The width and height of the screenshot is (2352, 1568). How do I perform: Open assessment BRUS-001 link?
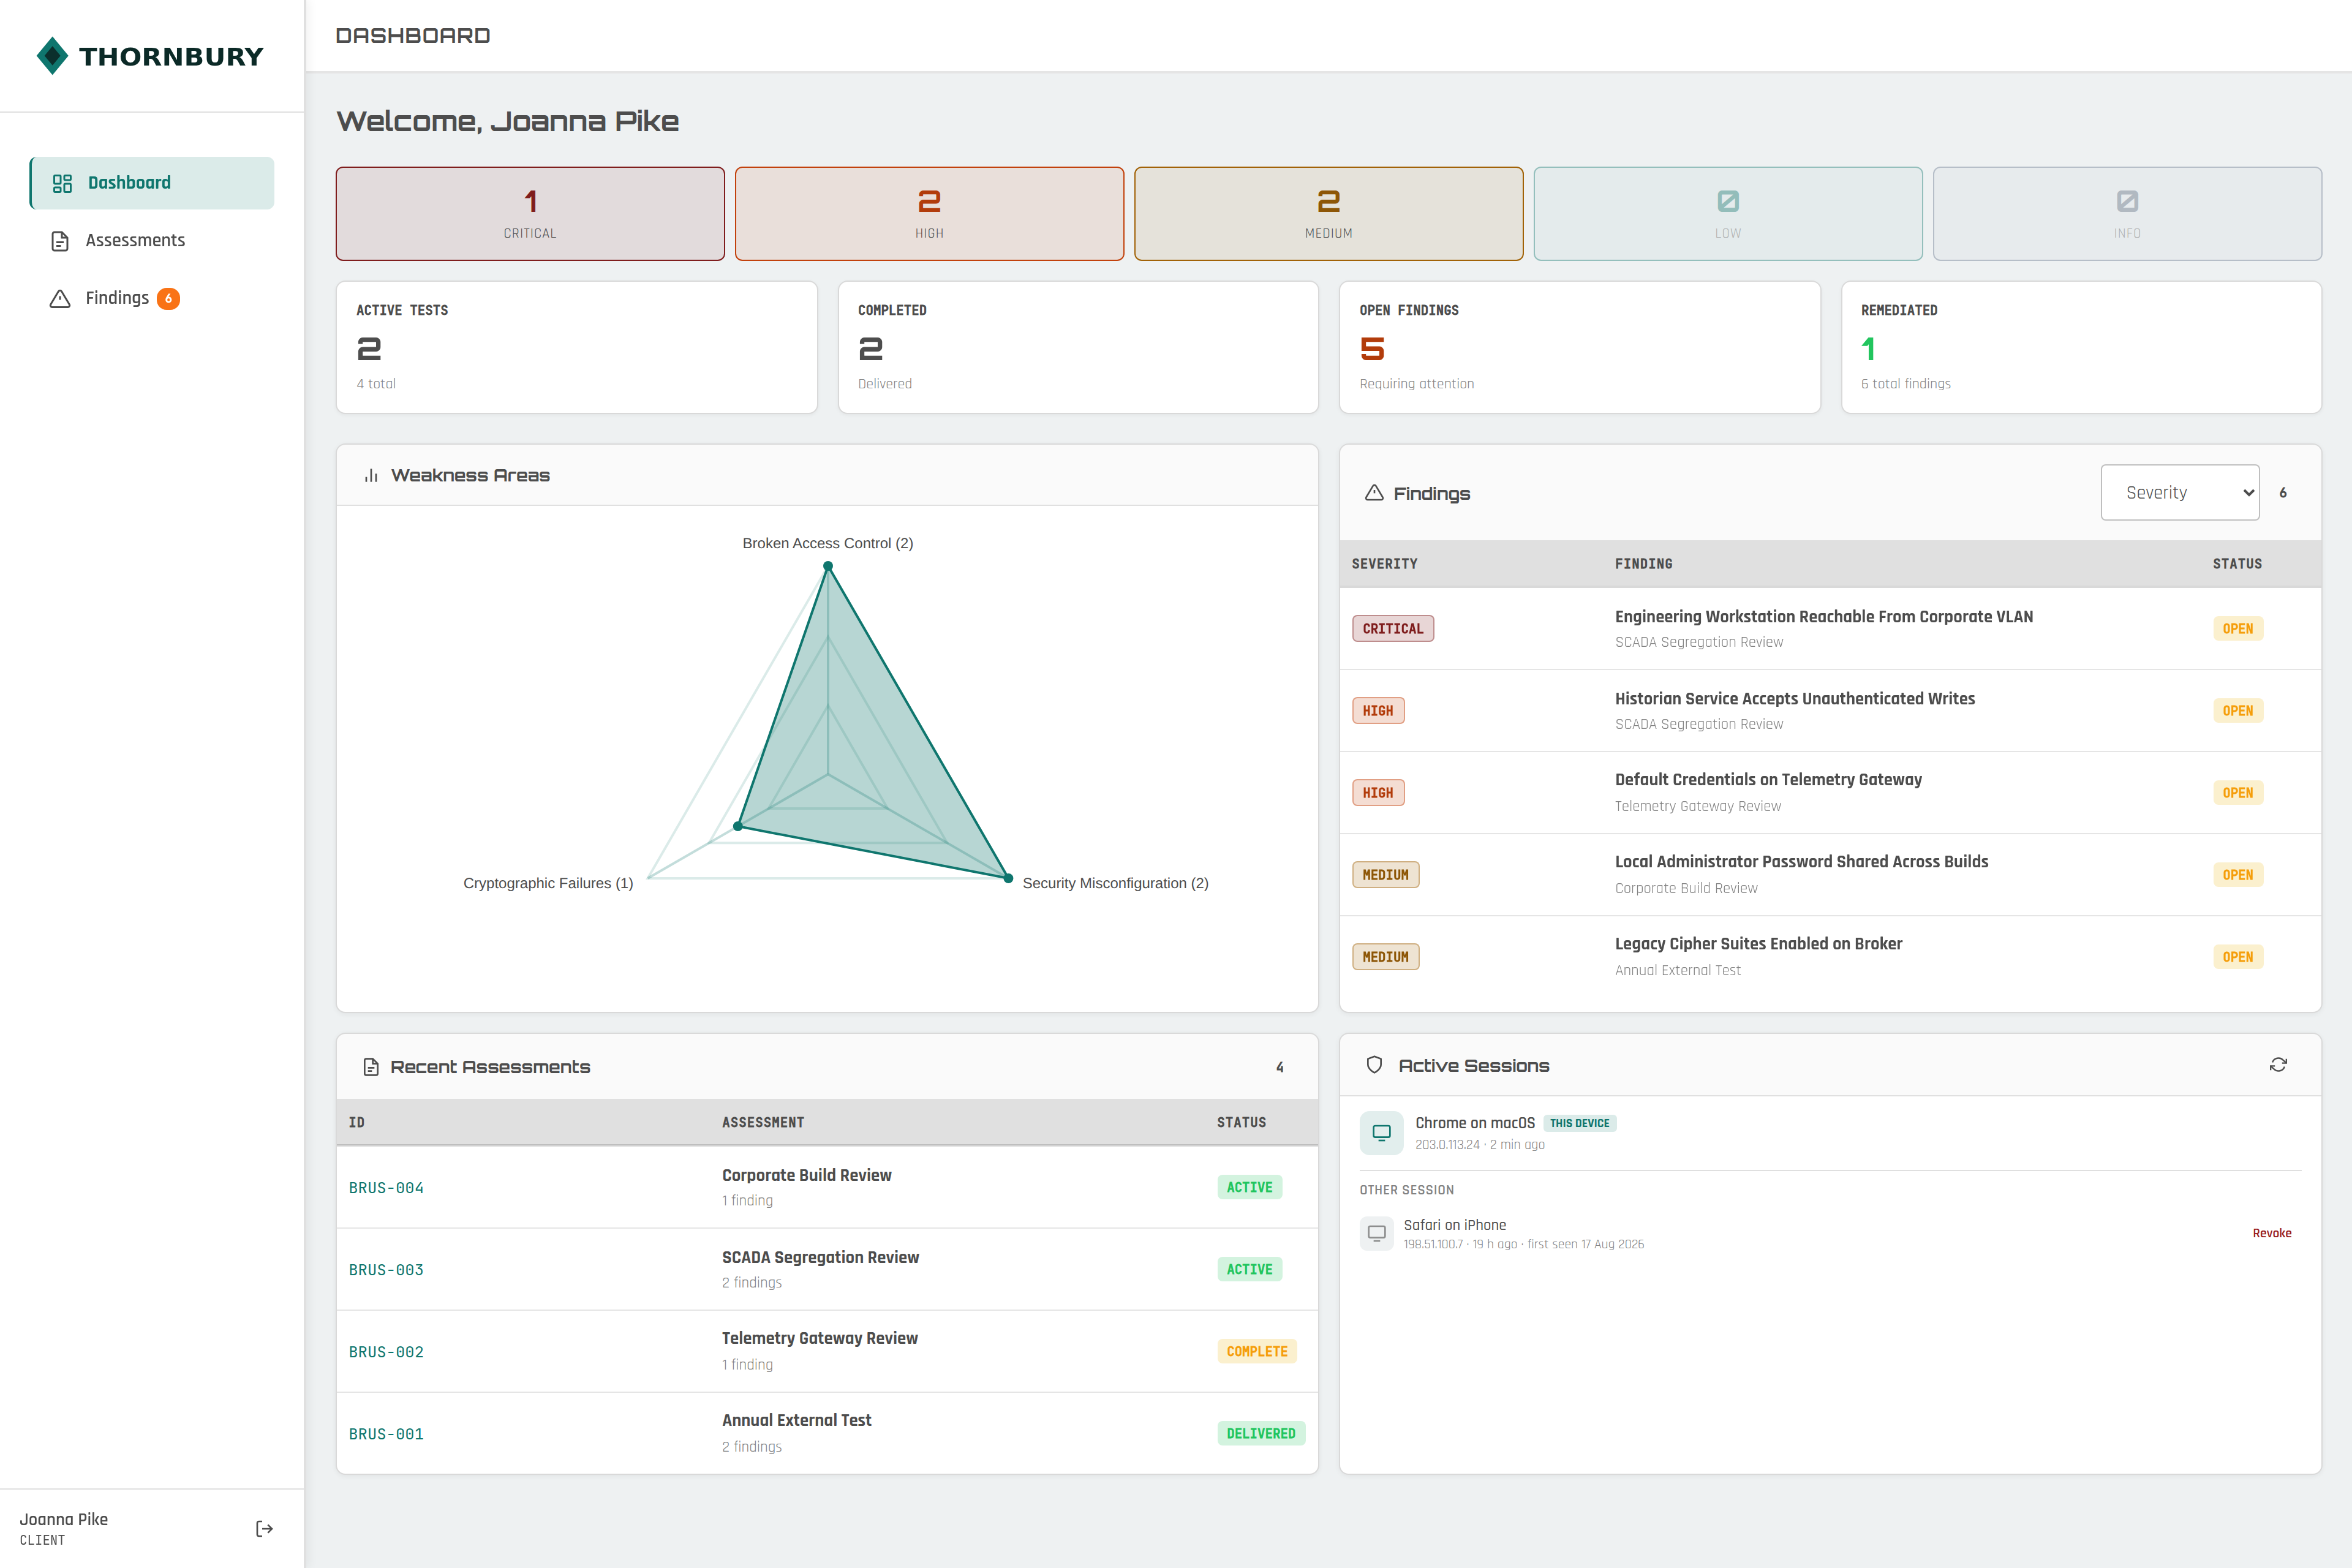coord(386,1434)
